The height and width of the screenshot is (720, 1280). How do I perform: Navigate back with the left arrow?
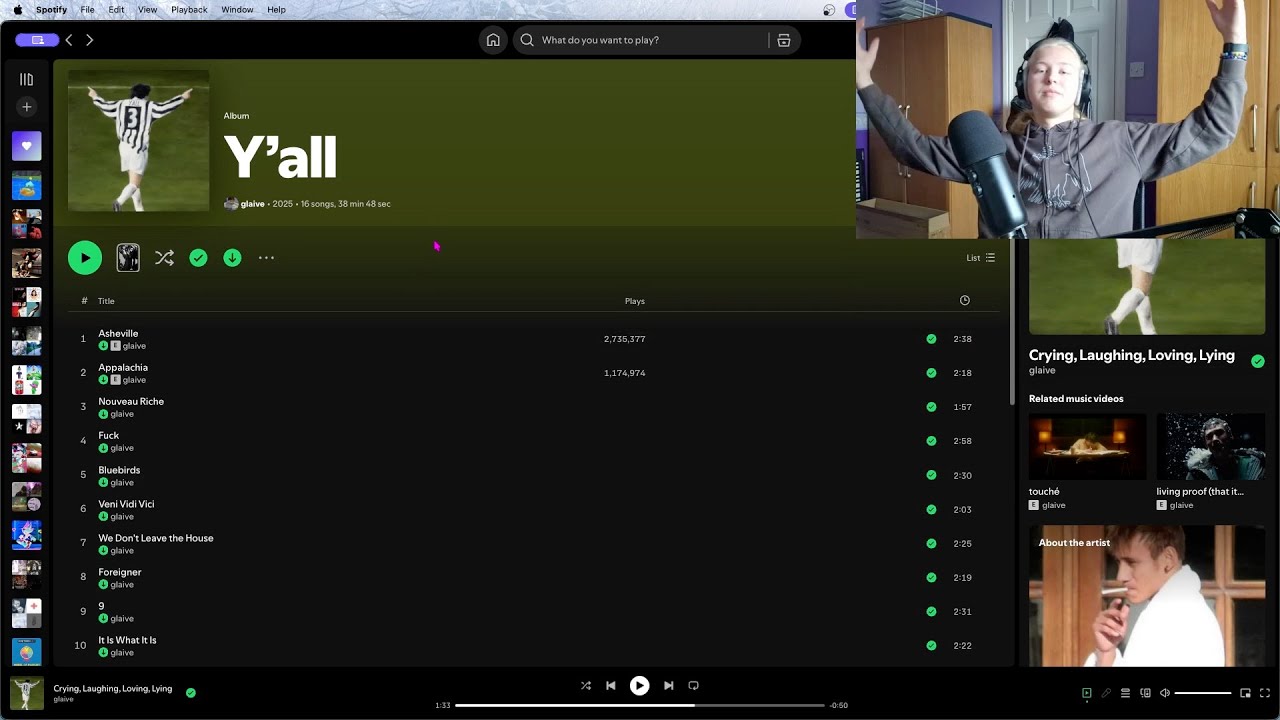[69, 40]
